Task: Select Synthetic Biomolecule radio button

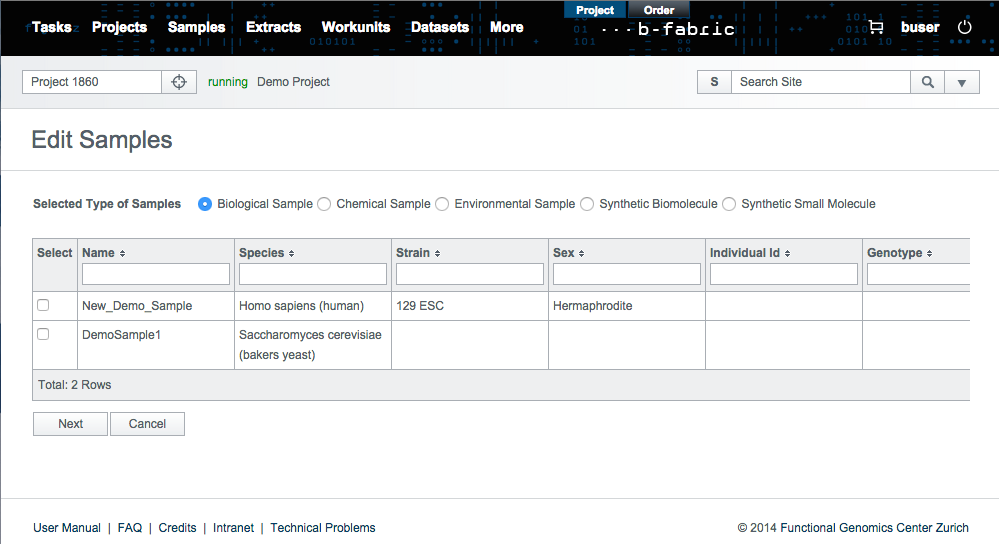Action: point(587,204)
